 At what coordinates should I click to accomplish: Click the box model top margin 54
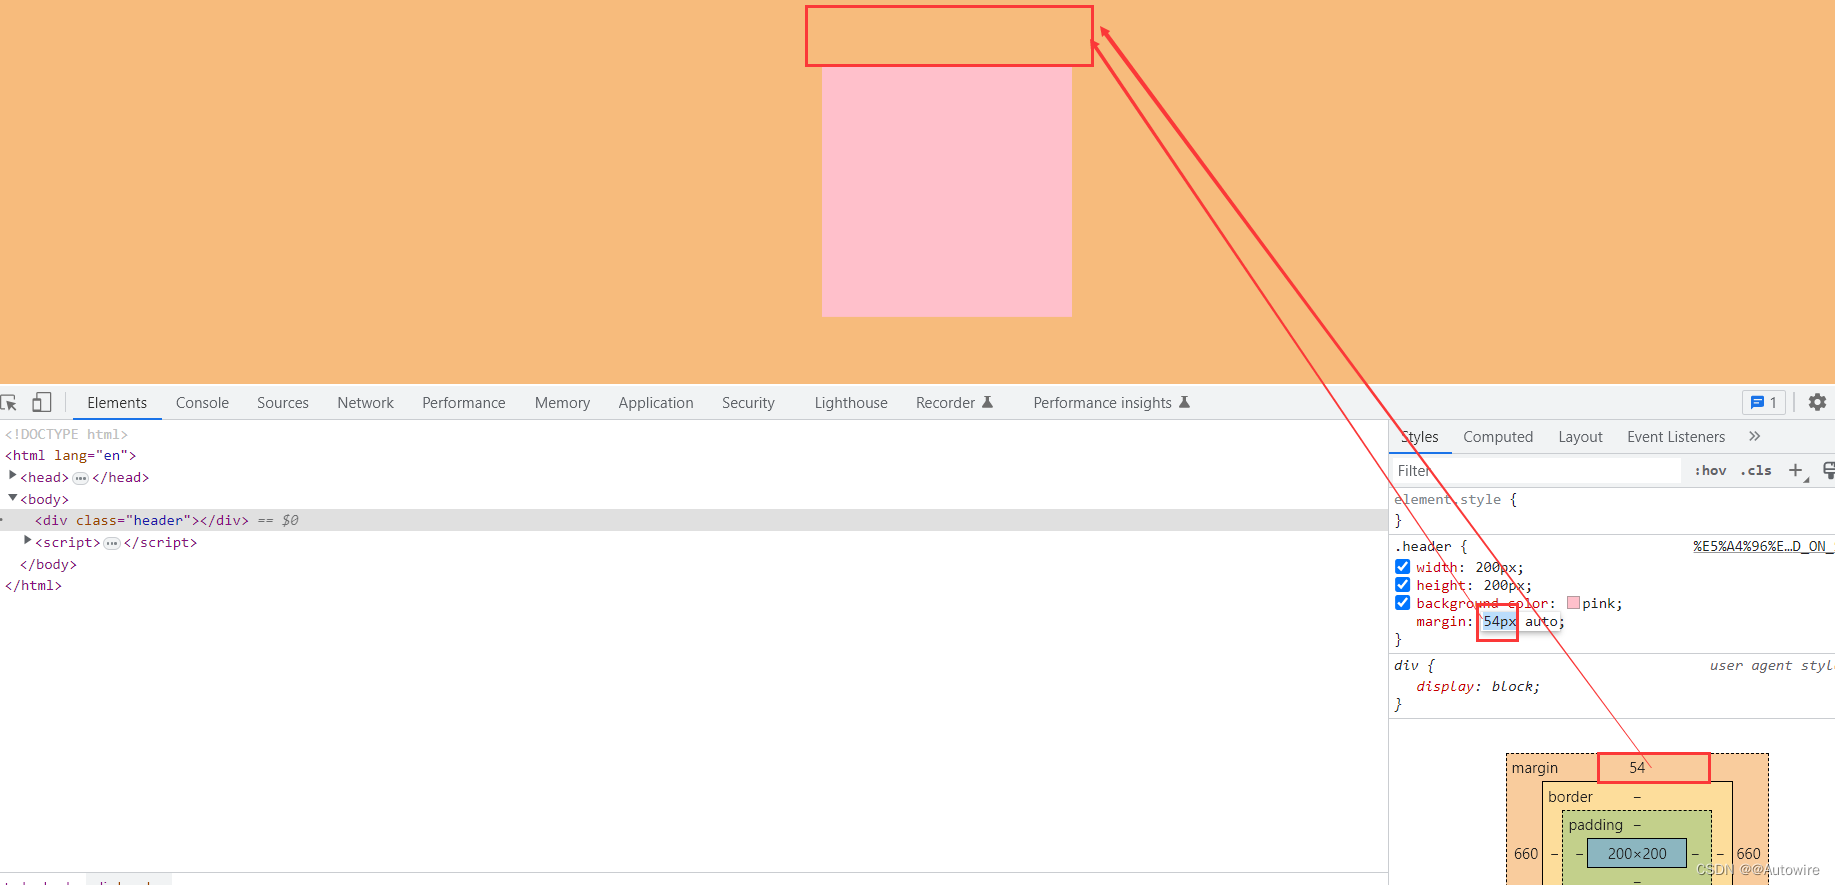(x=1637, y=767)
